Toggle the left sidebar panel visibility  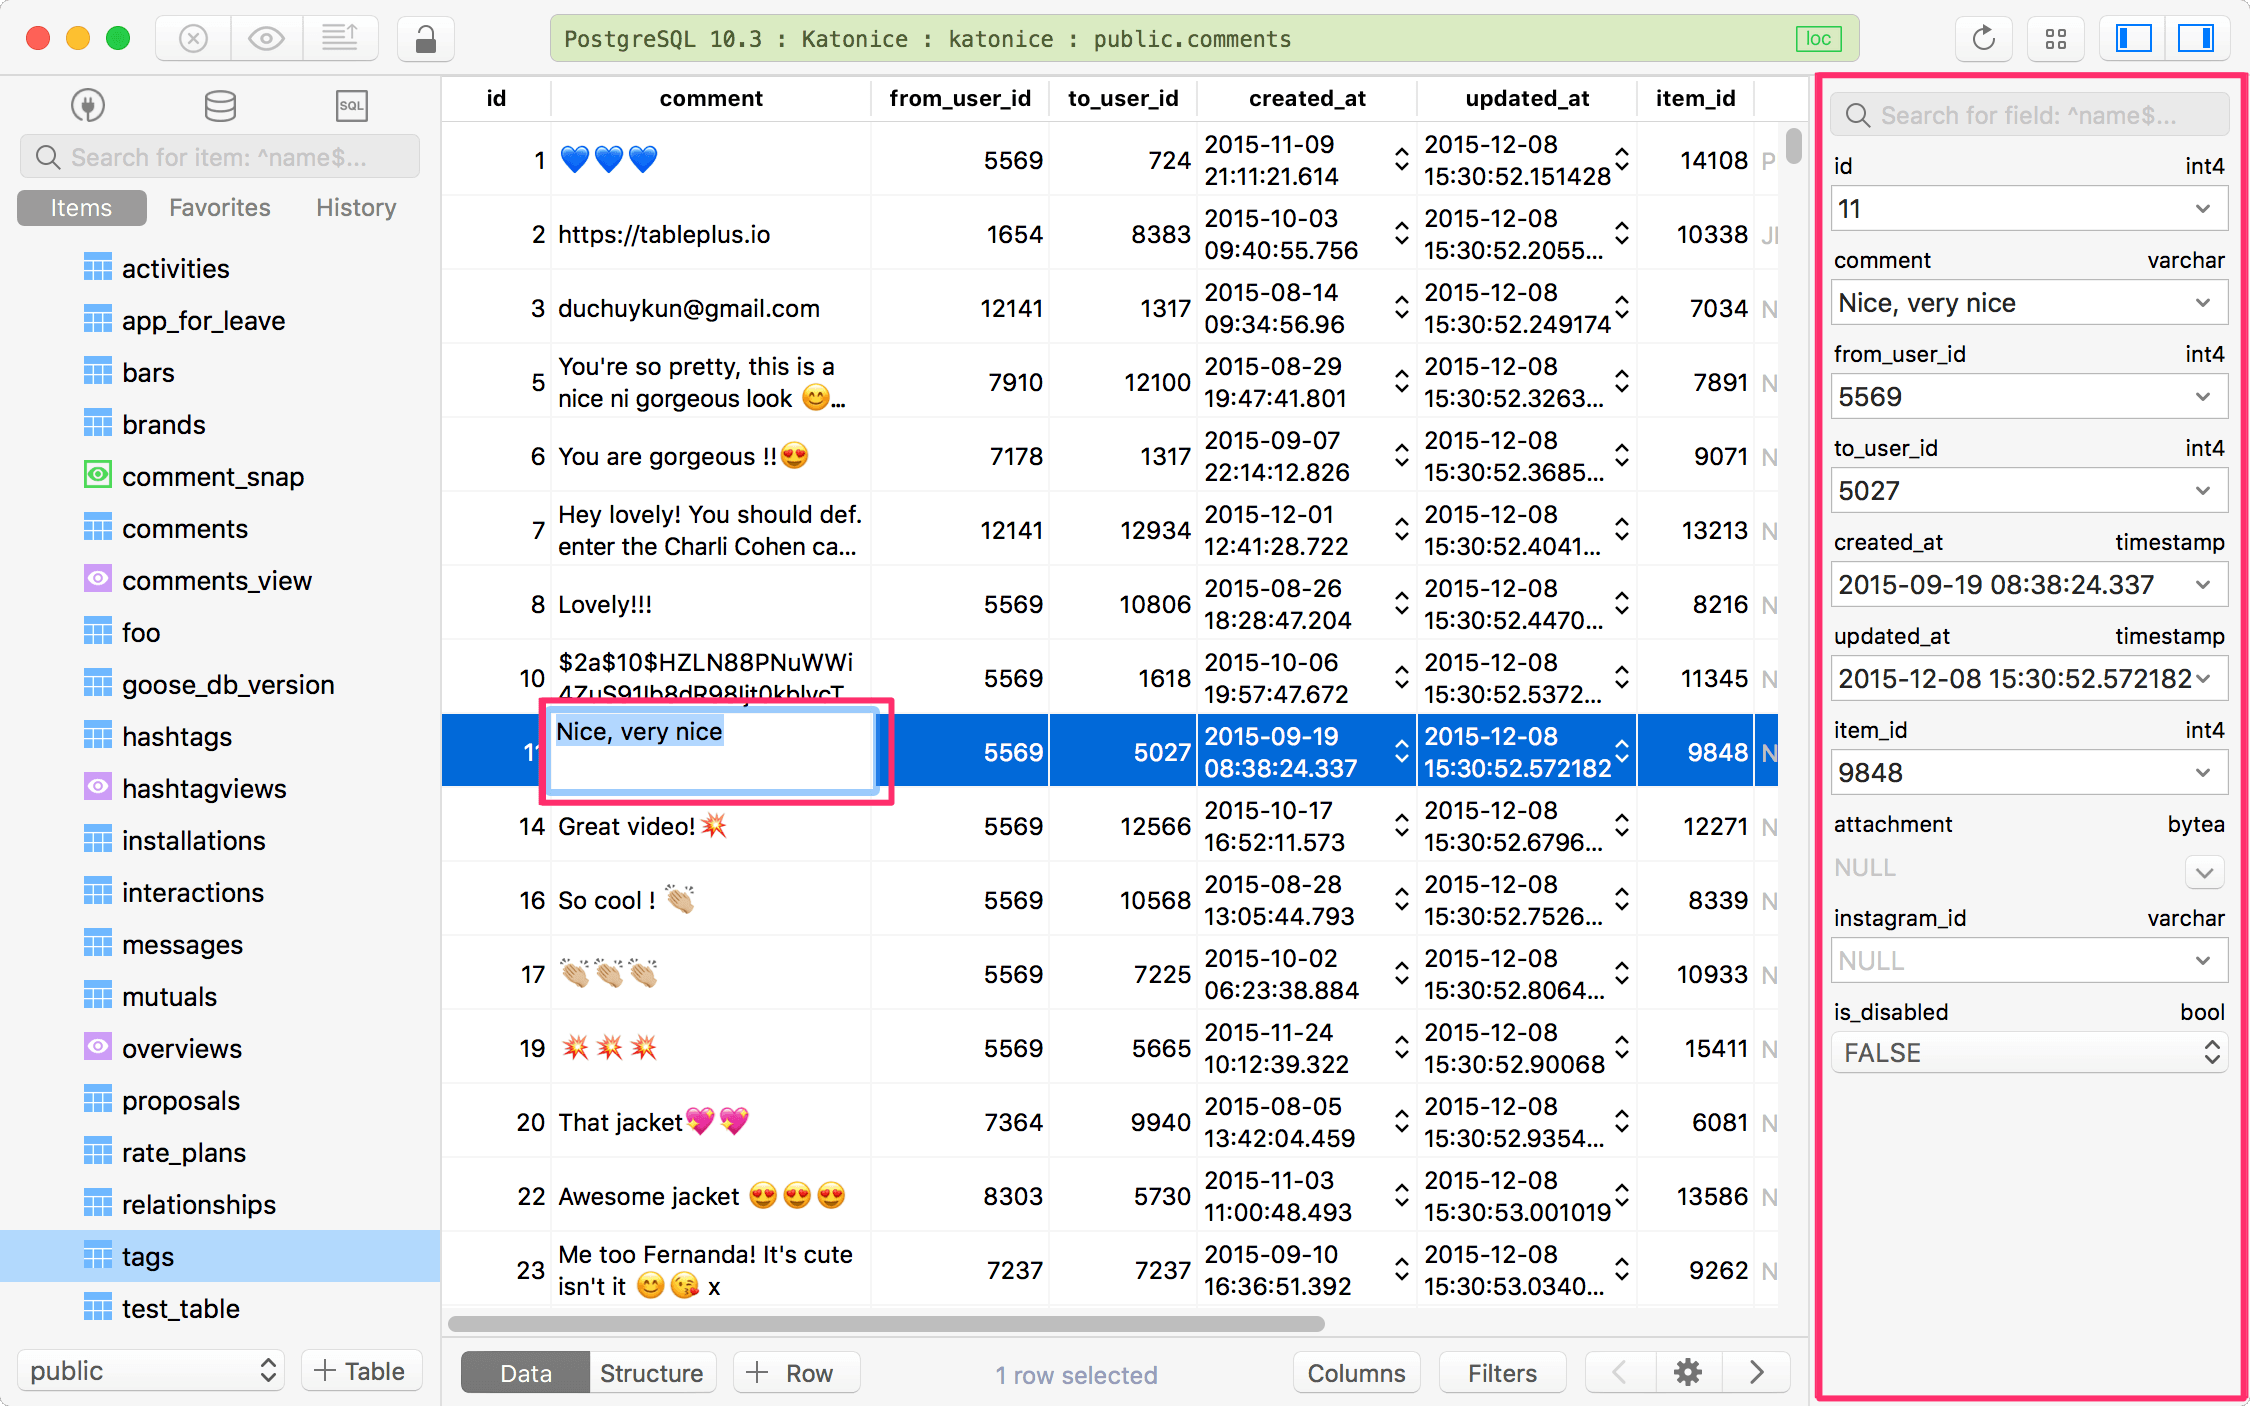pos(2131,38)
